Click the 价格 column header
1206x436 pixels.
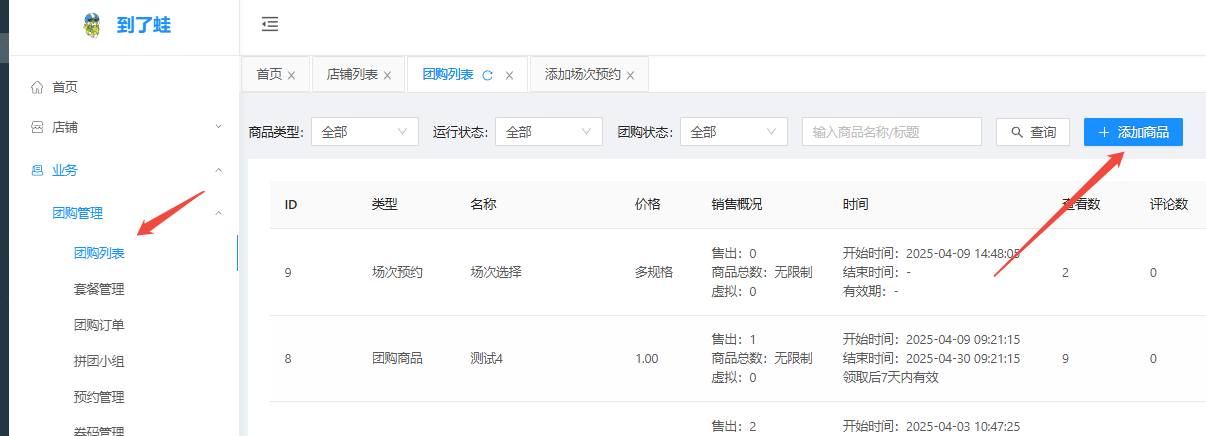tap(648, 204)
